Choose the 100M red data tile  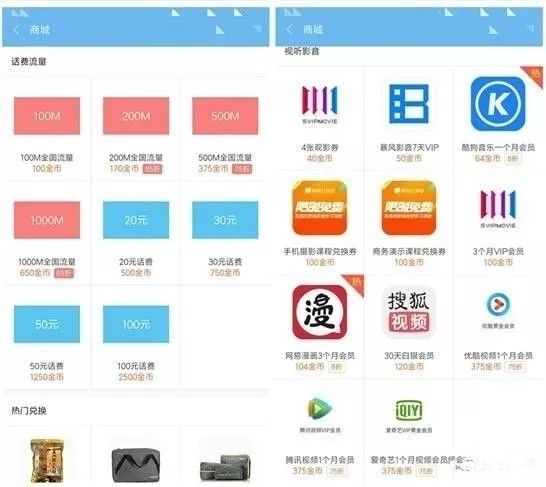[x=47, y=116]
